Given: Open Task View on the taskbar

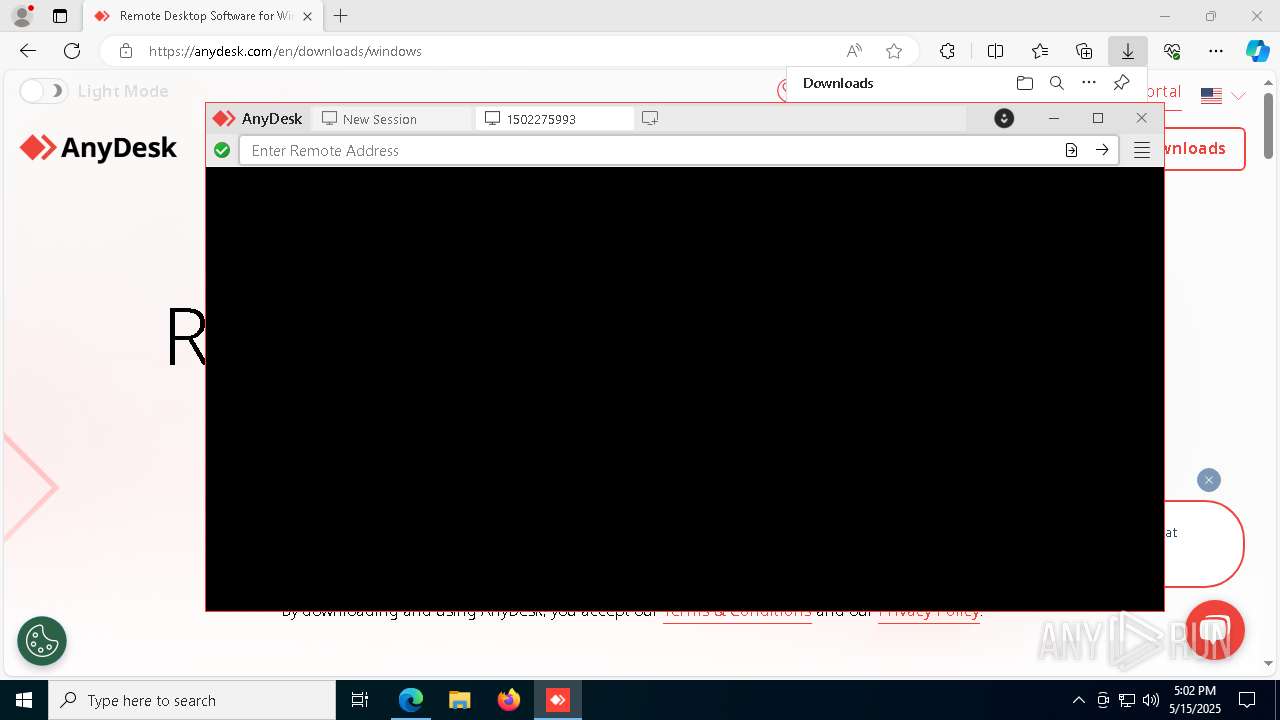Looking at the screenshot, I should pos(360,700).
